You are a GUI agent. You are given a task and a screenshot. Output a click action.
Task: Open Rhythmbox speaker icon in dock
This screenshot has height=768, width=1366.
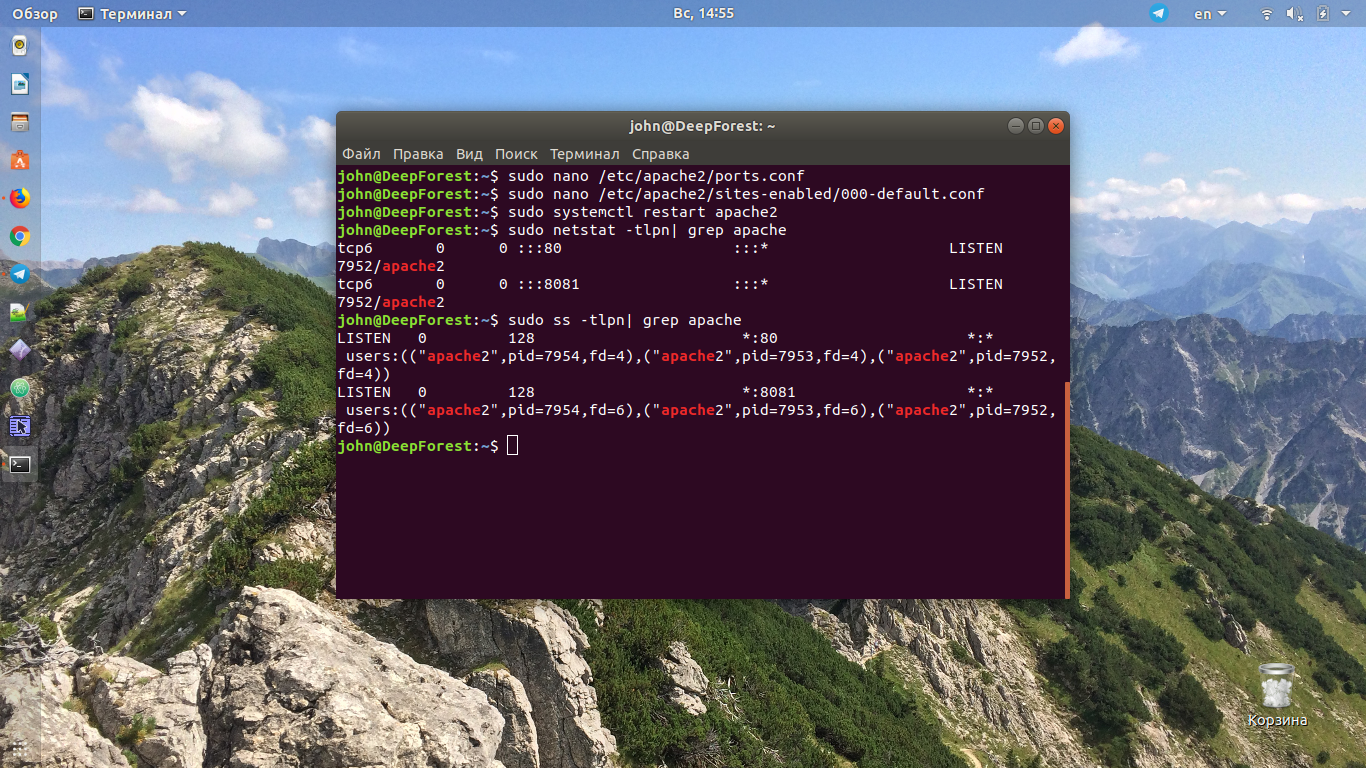20,46
